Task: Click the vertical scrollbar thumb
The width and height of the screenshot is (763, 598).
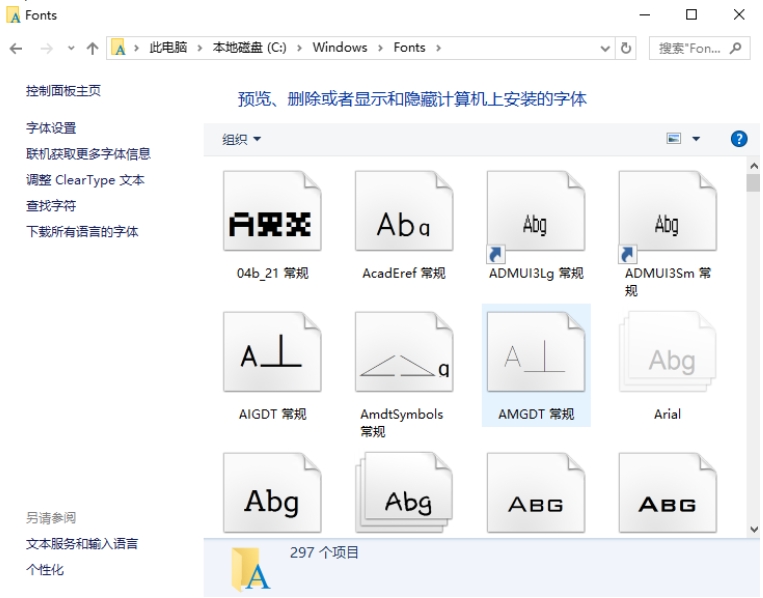Action: [754, 183]
